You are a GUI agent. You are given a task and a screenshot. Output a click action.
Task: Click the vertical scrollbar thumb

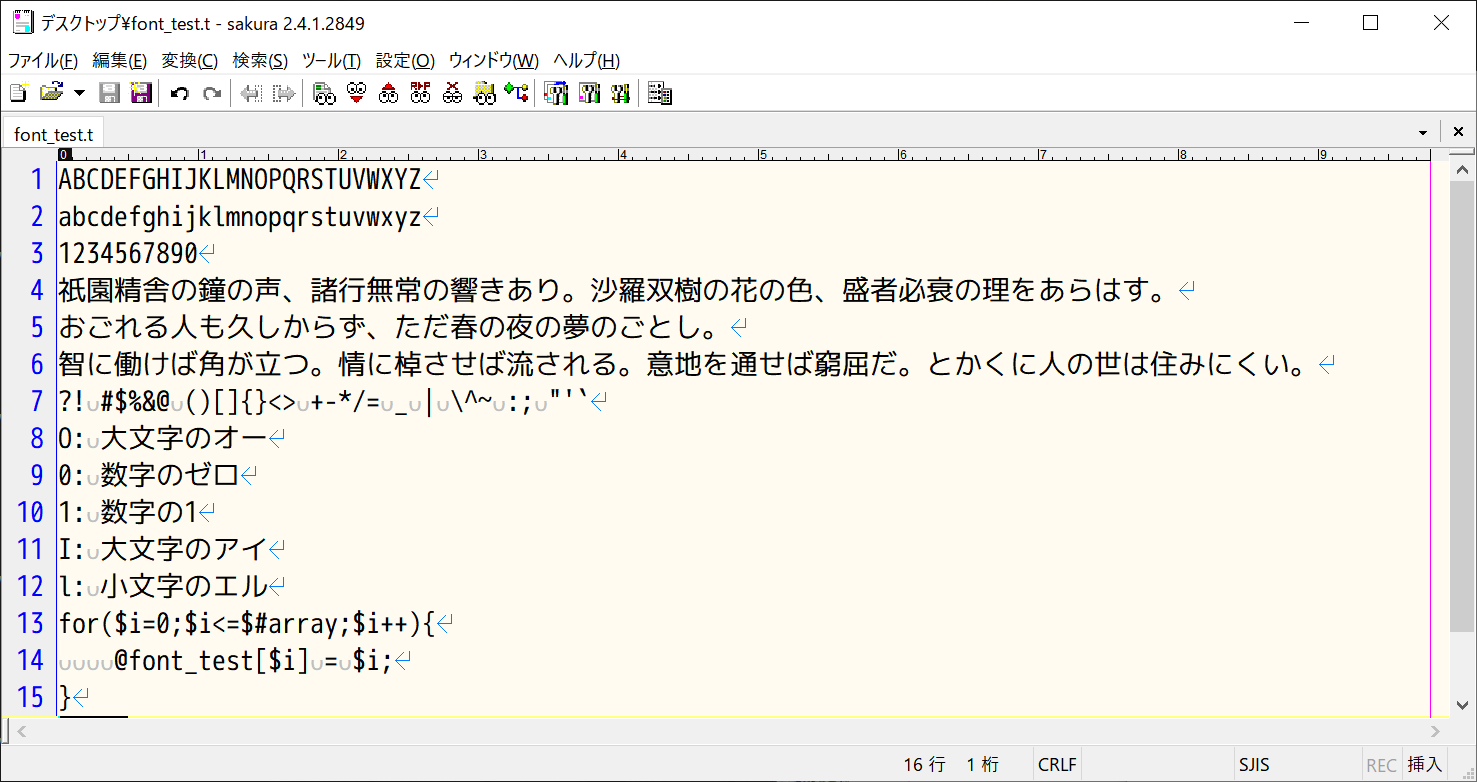(1461, 407)
